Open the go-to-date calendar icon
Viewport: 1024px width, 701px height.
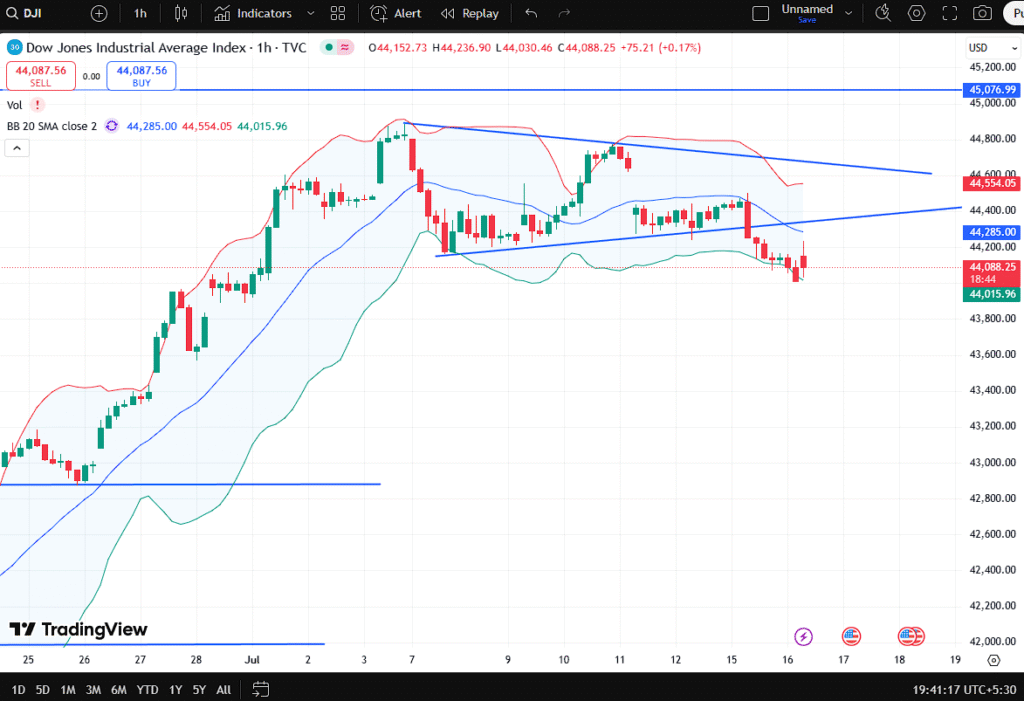pos(261,689)
